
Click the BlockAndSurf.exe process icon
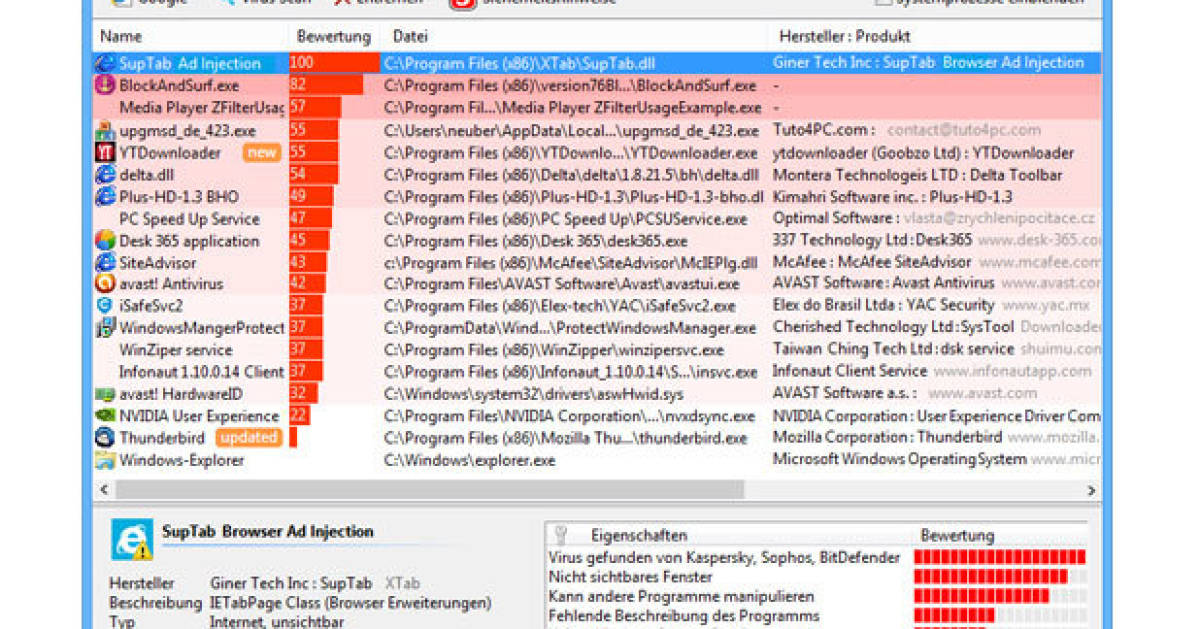(x=104, y=85)
